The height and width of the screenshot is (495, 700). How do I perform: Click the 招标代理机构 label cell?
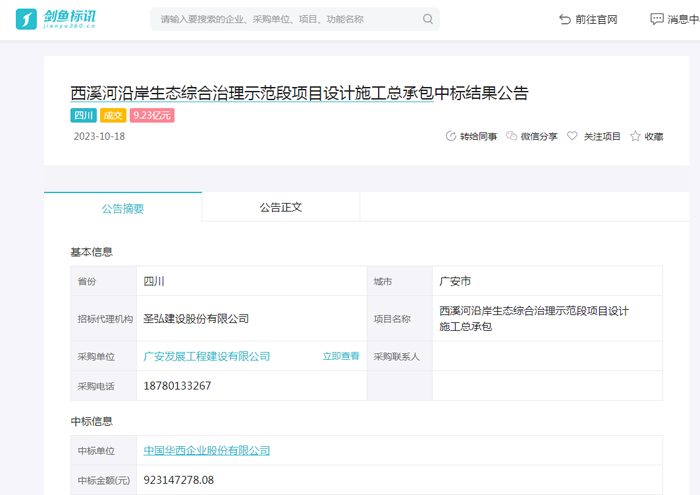tap(104, 319)
